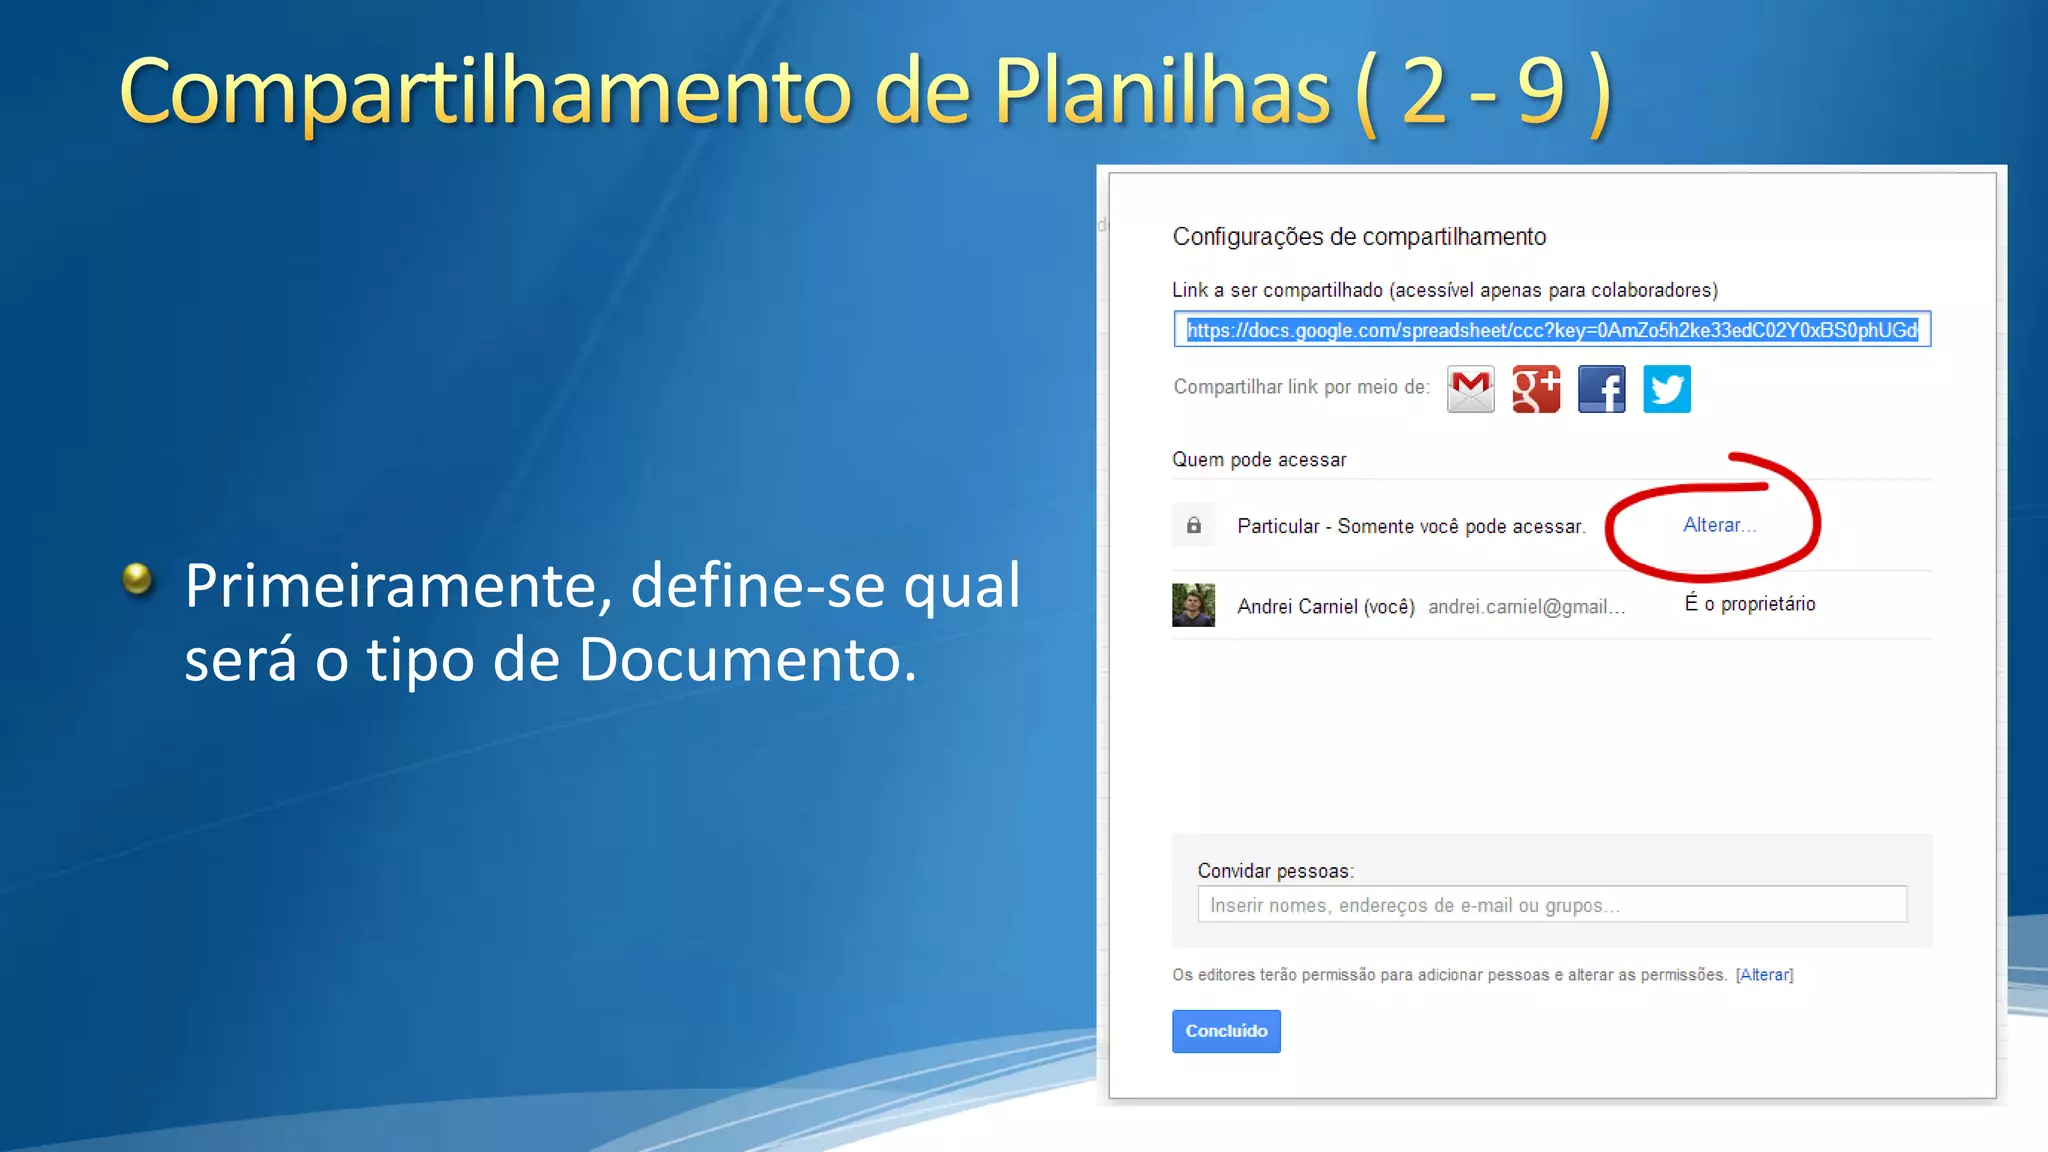The image size is (2048, 1152).
Task: Select the shareable spreadsheet link field
Action: coord(1552,330)
